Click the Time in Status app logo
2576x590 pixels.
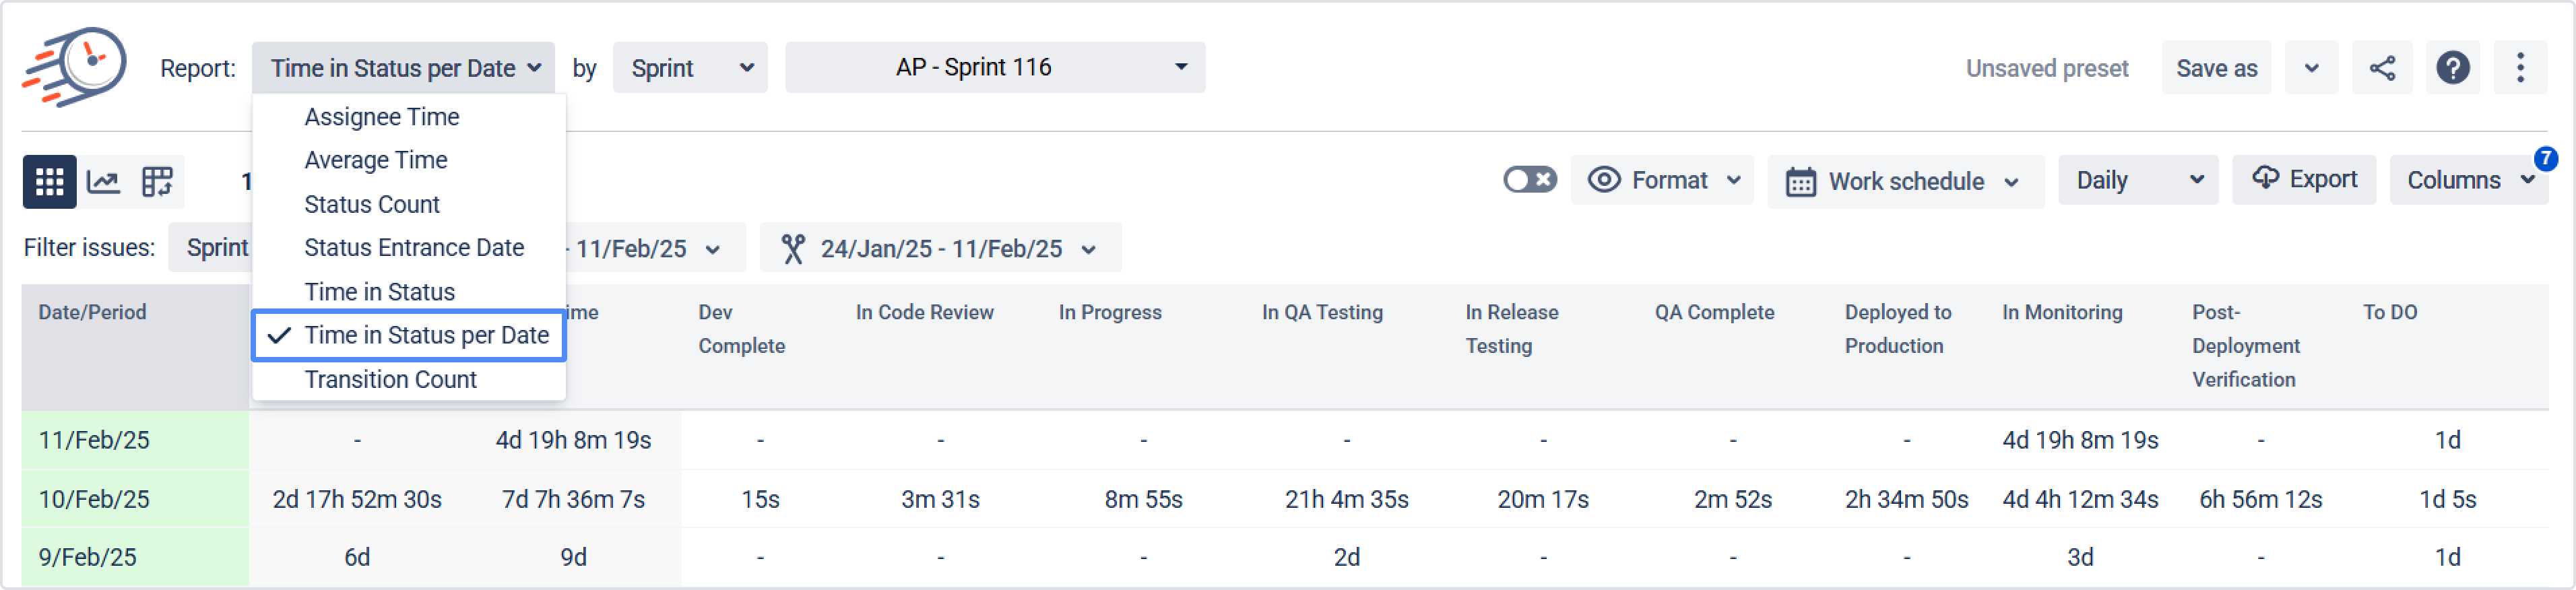coord(75,67)
